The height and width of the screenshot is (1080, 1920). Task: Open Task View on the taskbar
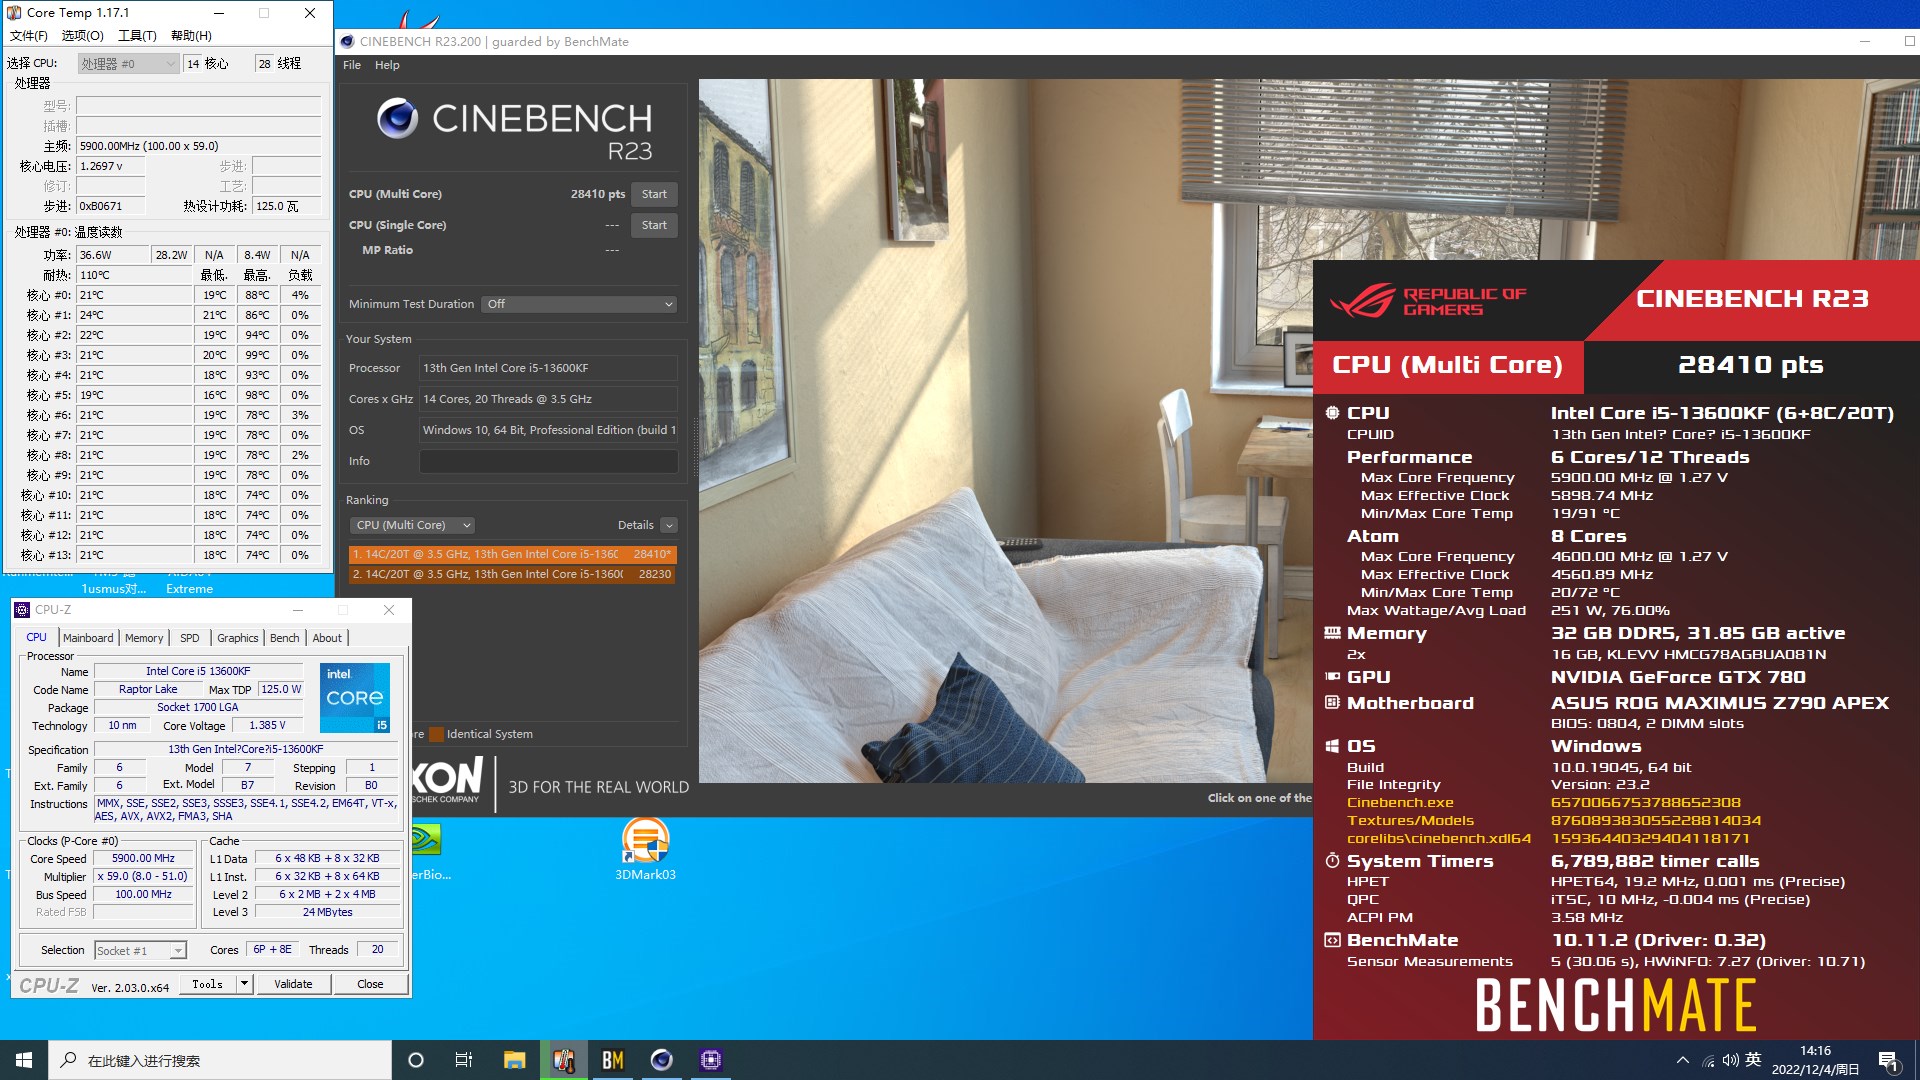pyautogui.click(x=464, y=1060)
